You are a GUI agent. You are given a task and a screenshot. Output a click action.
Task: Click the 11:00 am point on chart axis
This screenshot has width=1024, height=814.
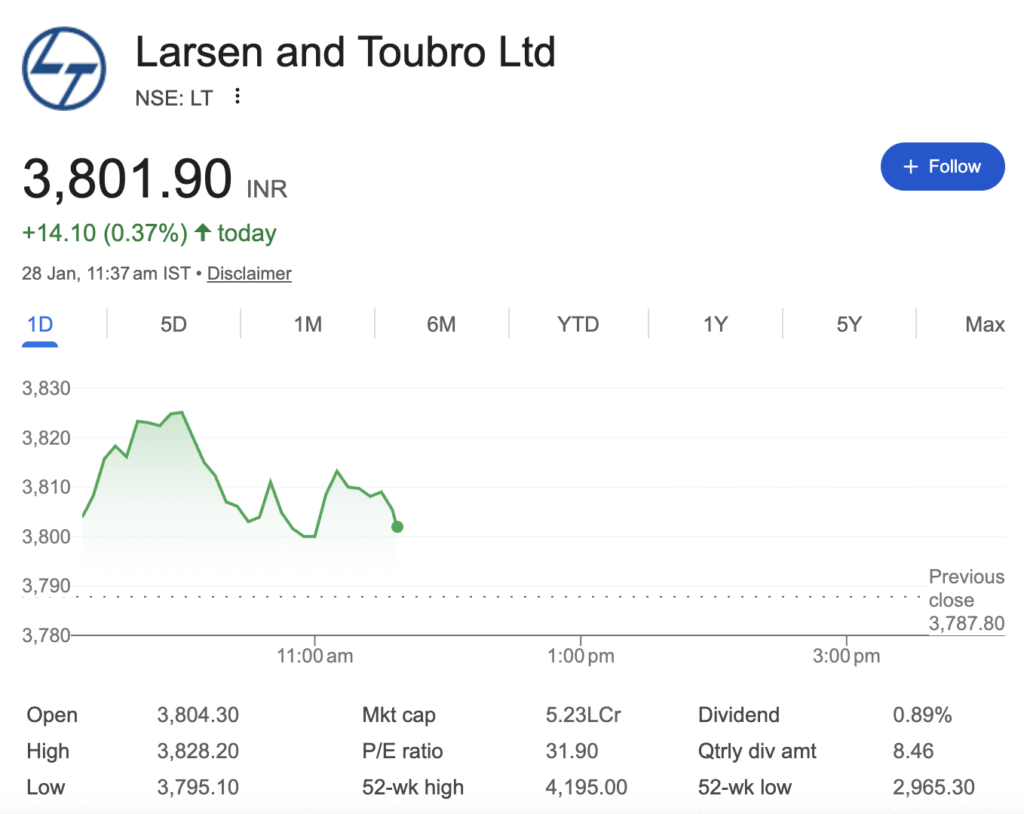pos(314,656)
